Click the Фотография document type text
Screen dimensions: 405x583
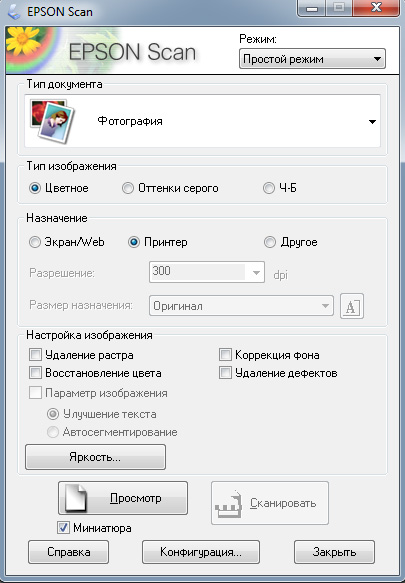pyautogui.click(x=130, y=121)
